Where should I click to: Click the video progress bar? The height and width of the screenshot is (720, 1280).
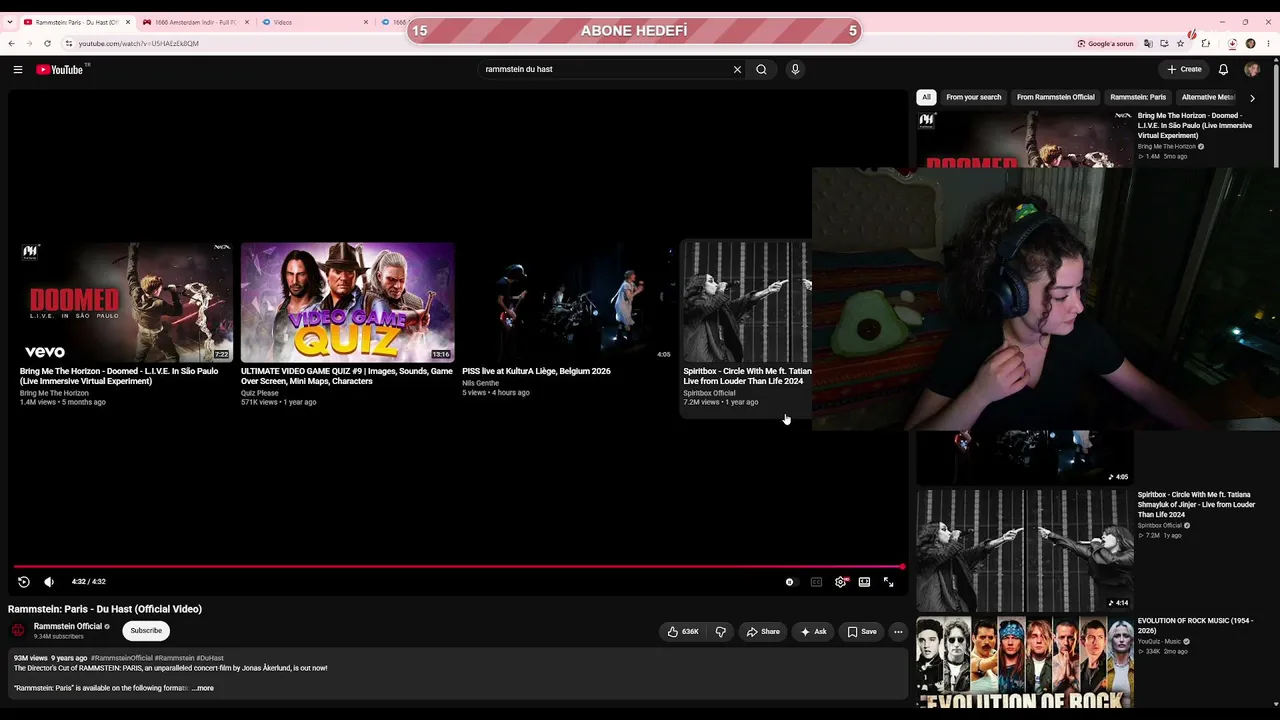coord(458,567)
